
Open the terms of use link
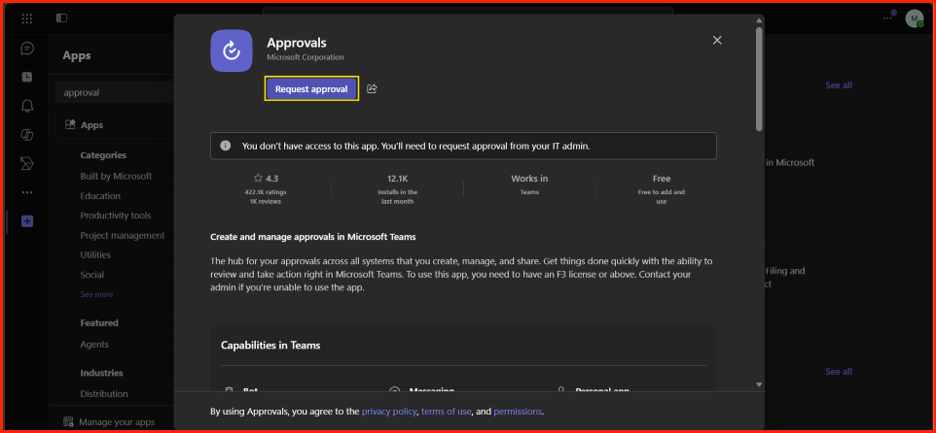[447, 411]
